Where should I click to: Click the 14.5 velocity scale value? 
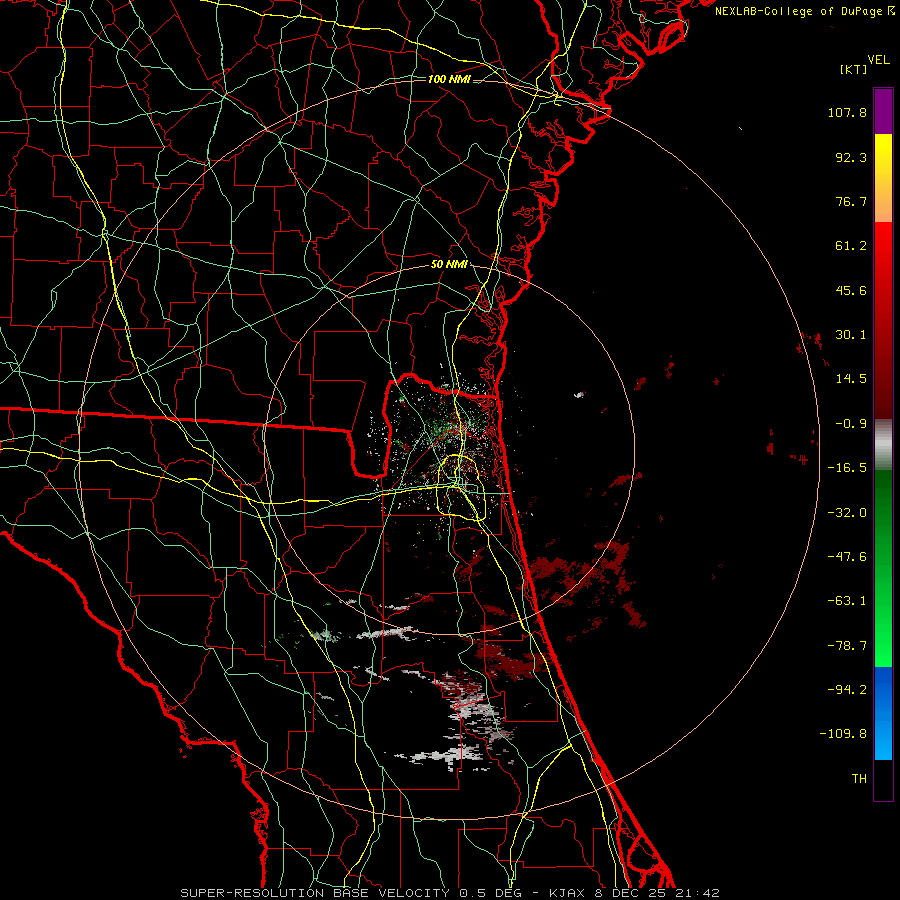pyautogui.click(x=851, y=379)
